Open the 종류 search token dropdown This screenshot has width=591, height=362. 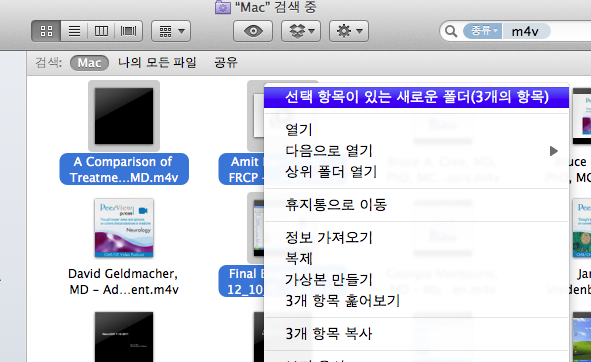[x=482, y=31]
